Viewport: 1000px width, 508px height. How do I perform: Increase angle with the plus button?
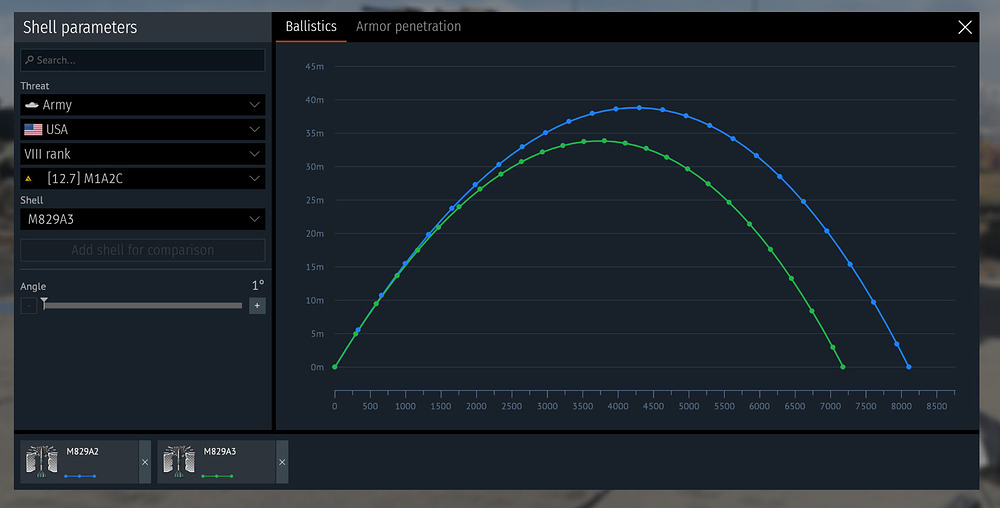(257, 306)
